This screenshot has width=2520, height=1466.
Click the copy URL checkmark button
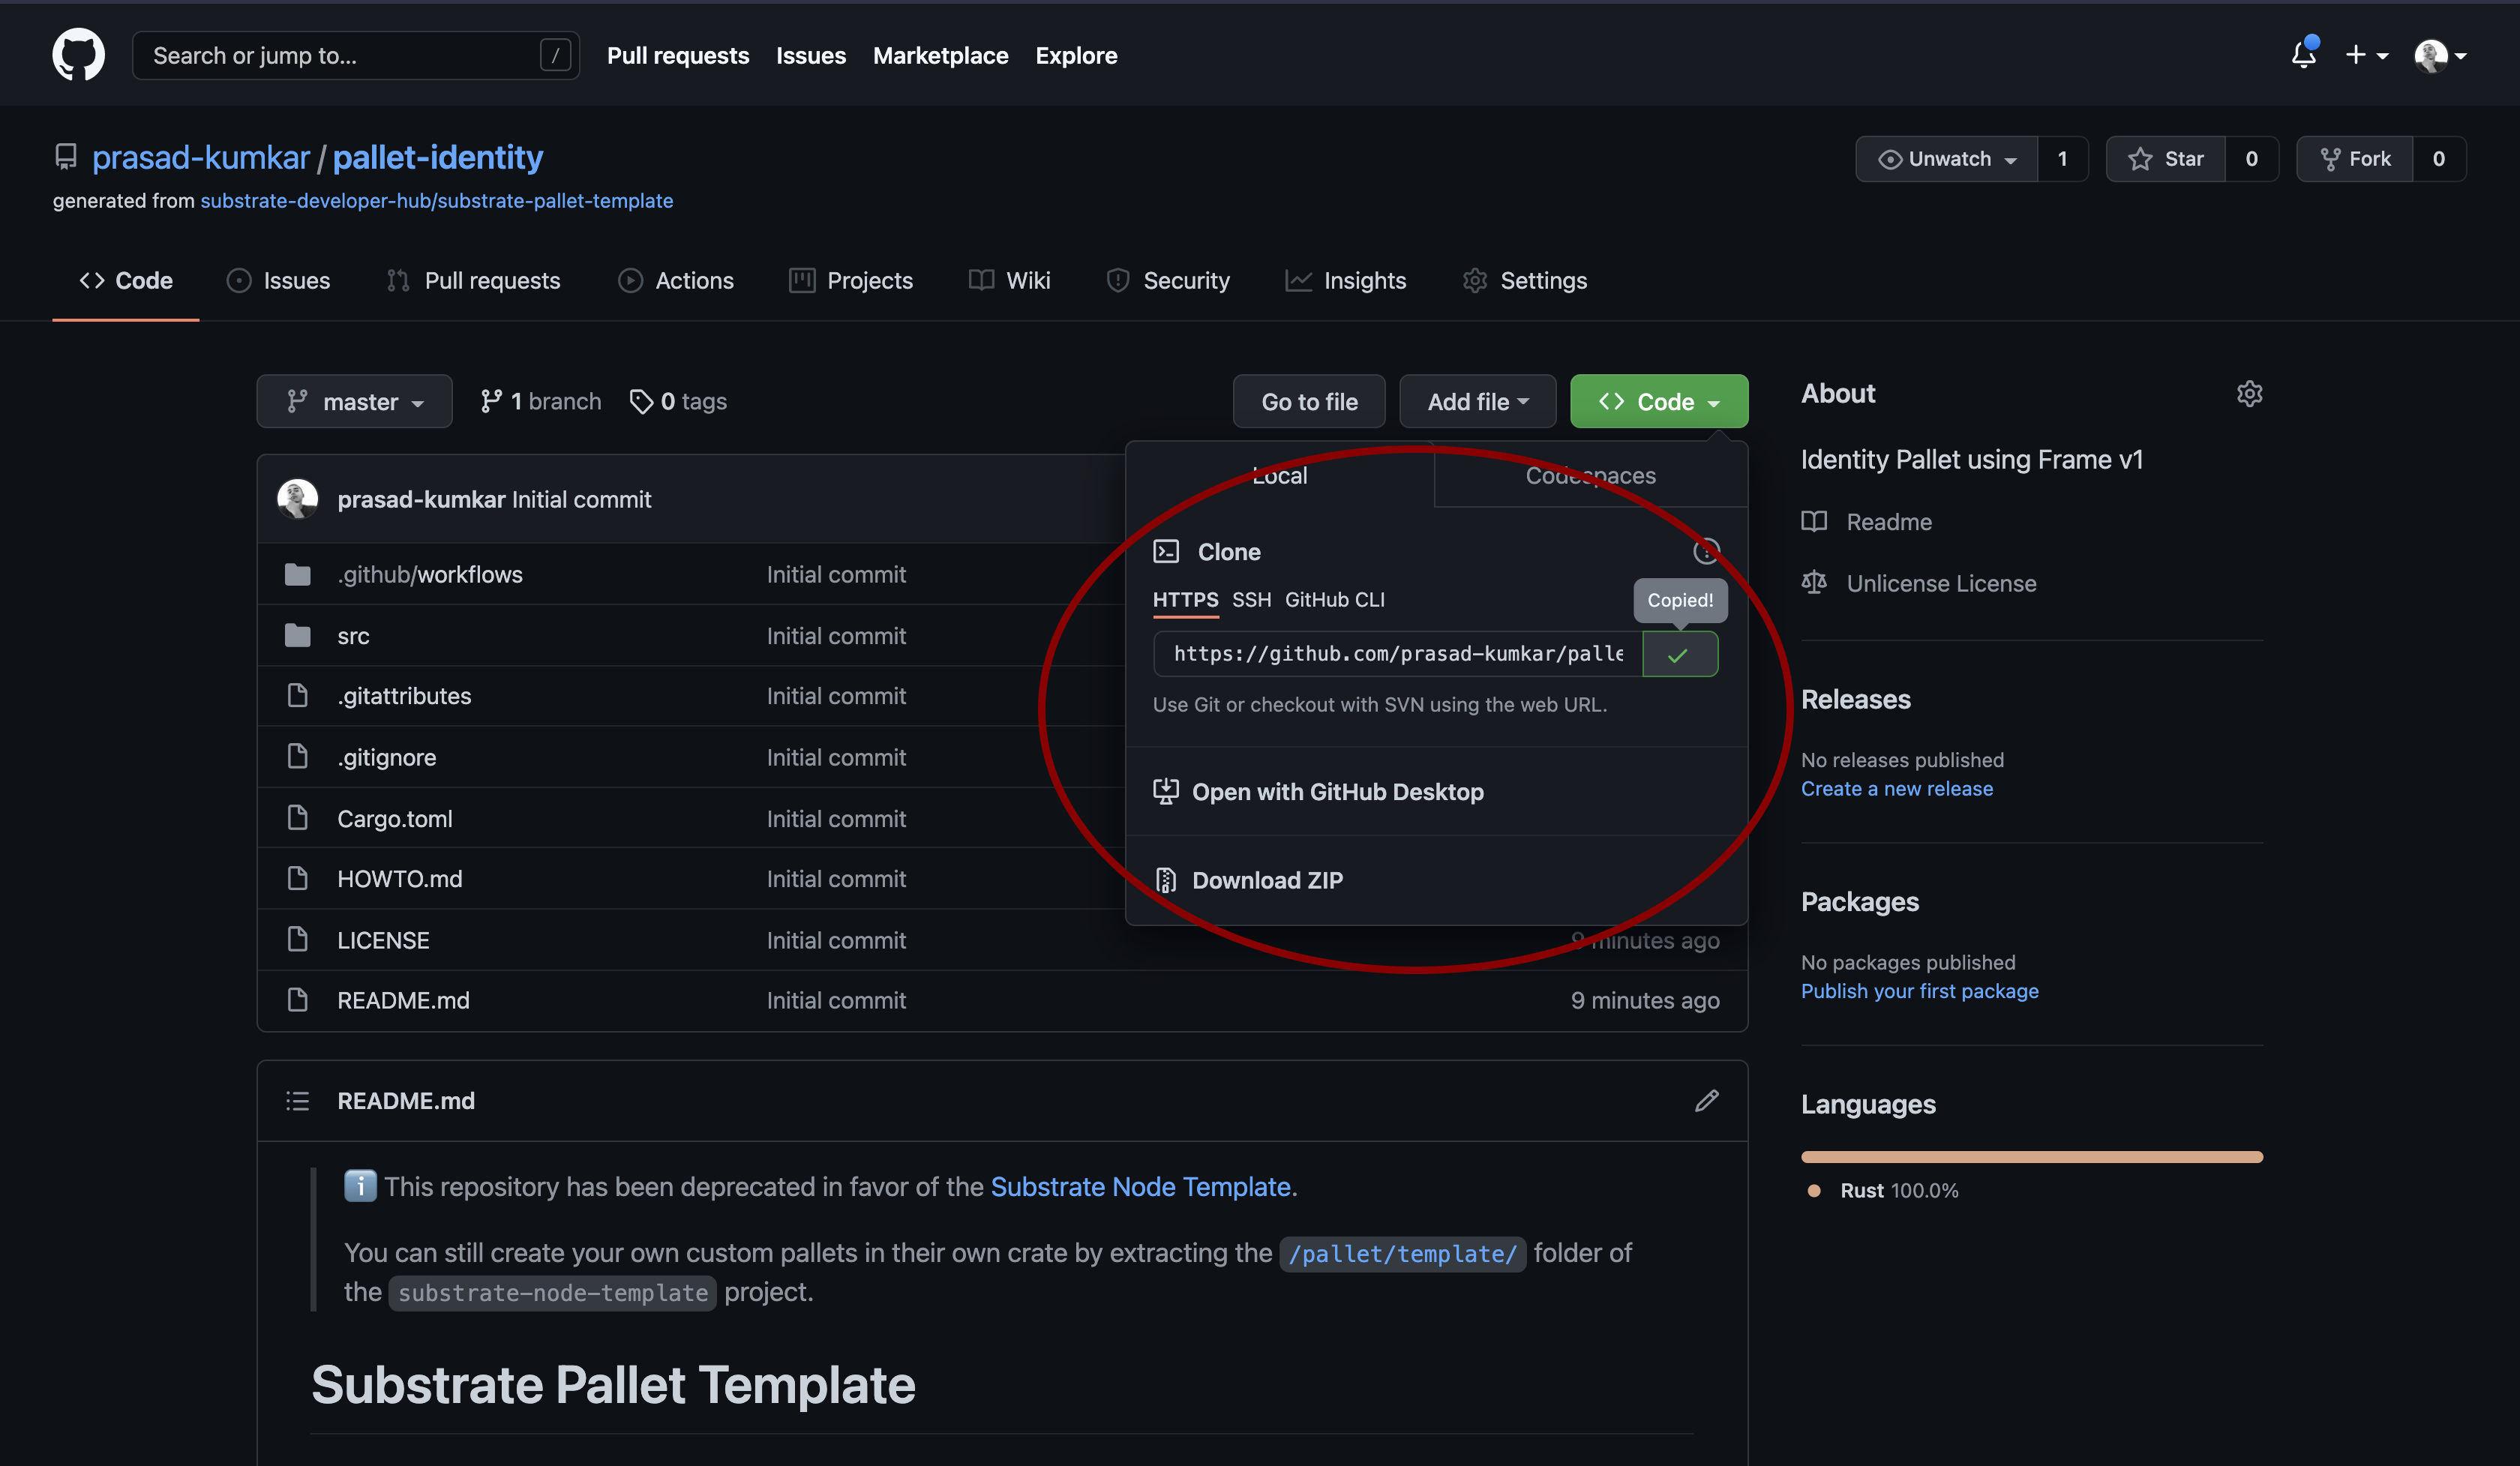click(x=1679, y=654)
